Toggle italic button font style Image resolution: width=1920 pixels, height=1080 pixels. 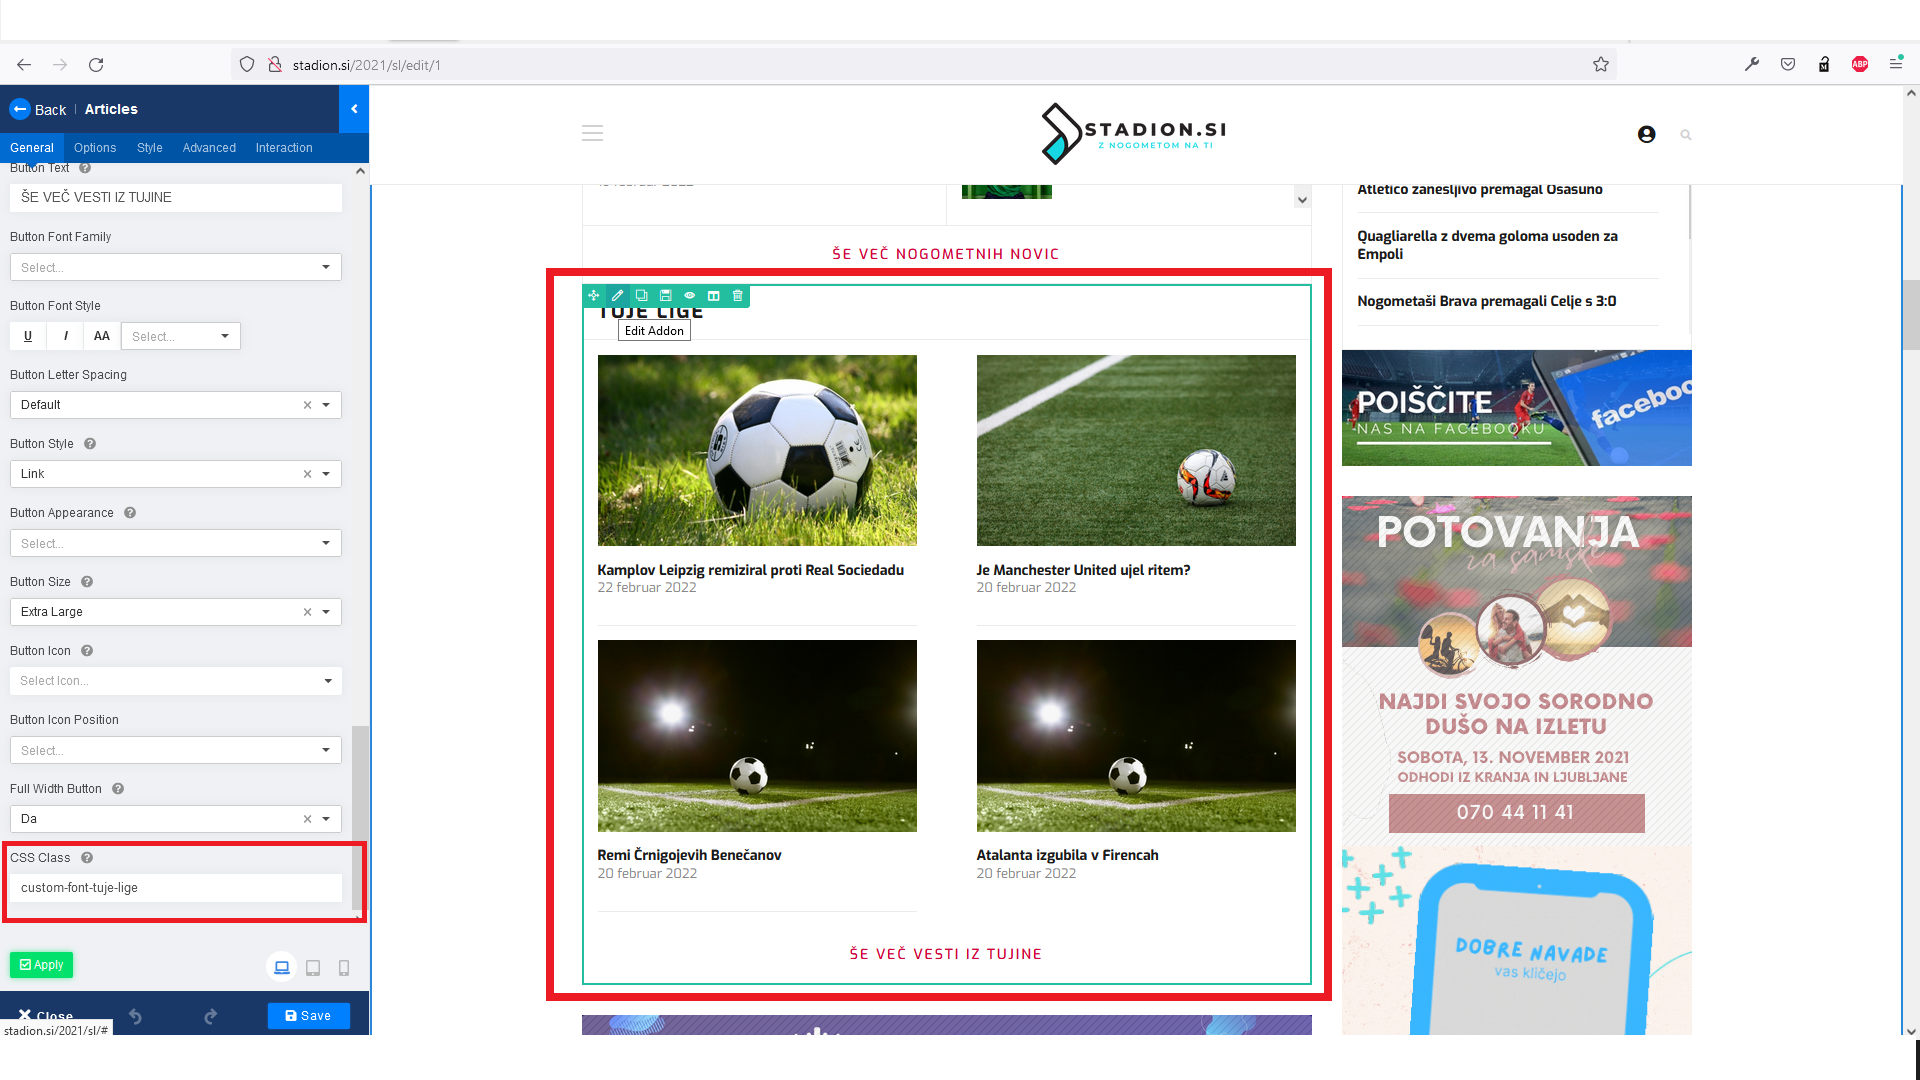pyautogui.click(x=65, y=336)
